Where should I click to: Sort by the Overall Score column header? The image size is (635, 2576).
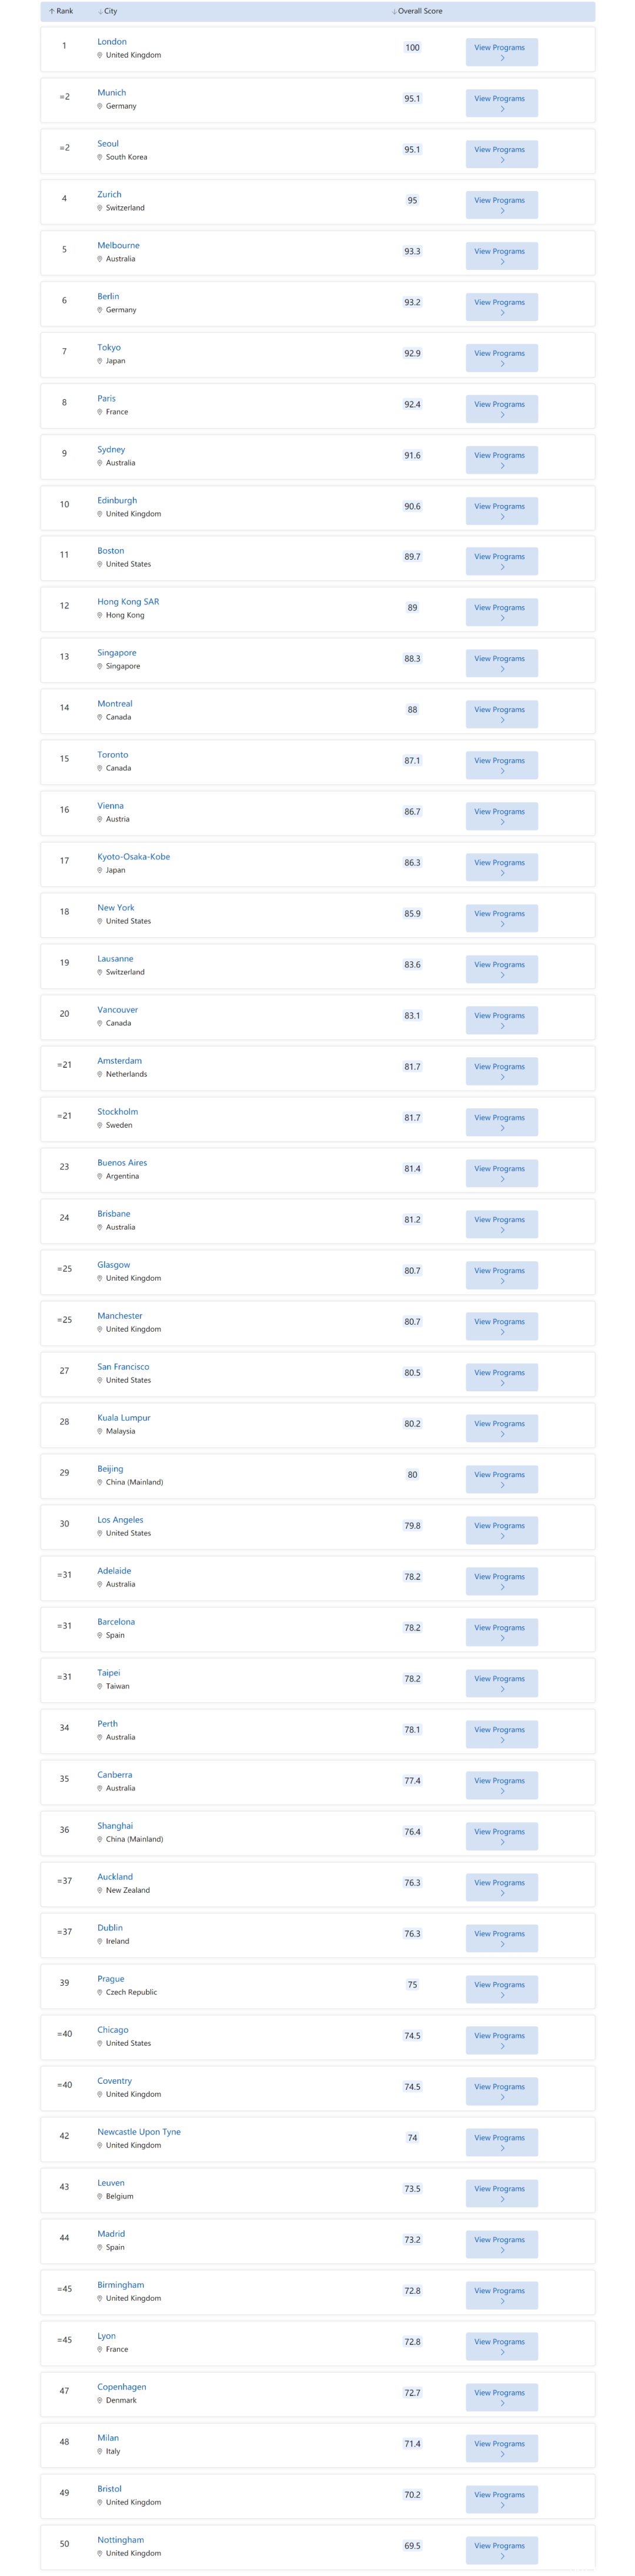[419, 11]
